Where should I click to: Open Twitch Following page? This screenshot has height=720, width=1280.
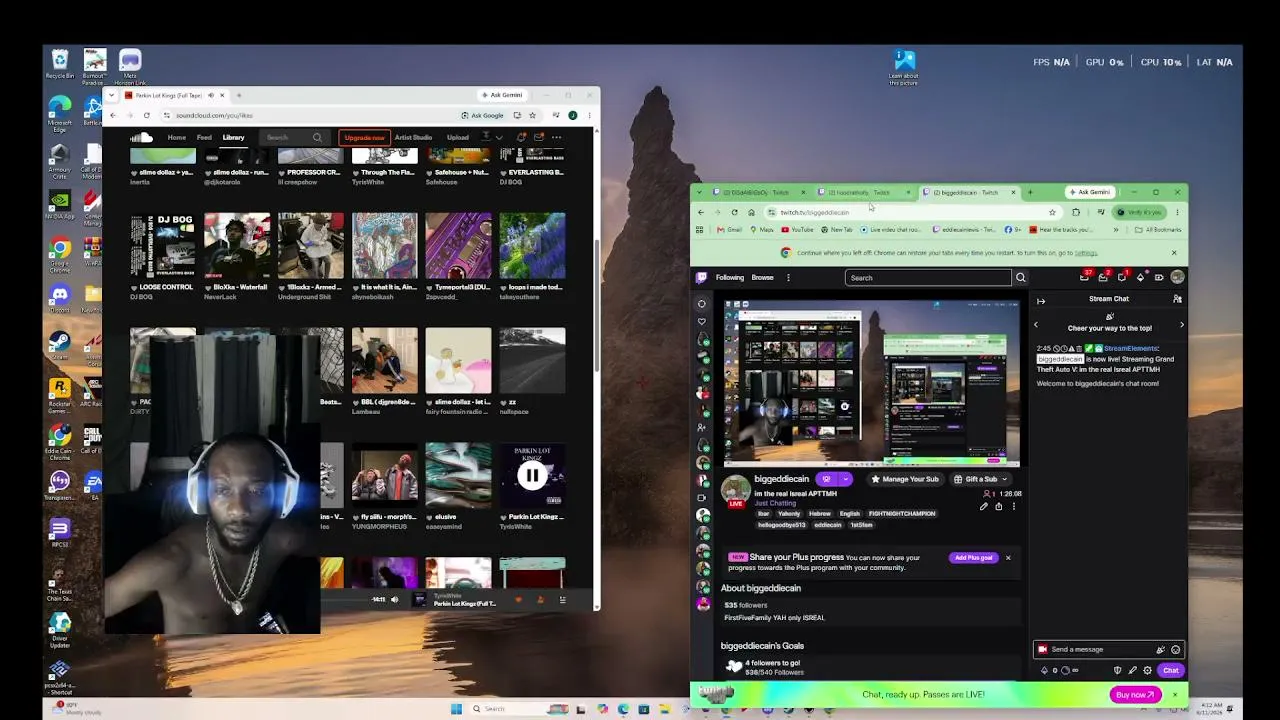pos(730,277)
